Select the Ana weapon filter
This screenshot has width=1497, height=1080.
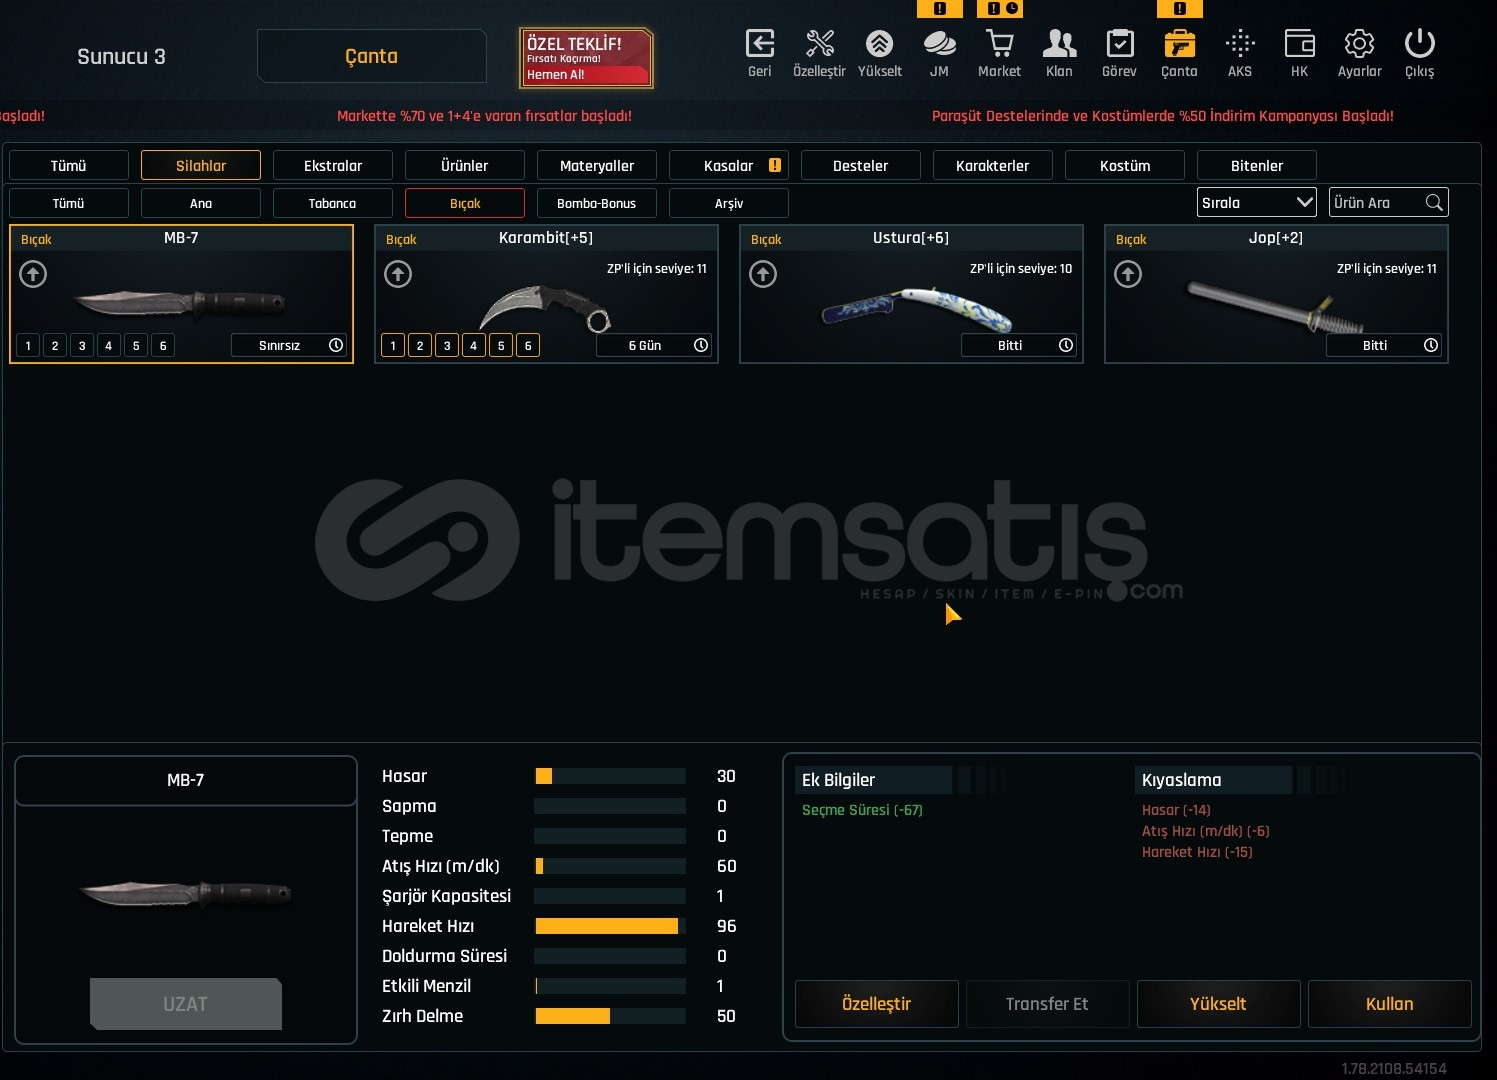coord(201,203)
